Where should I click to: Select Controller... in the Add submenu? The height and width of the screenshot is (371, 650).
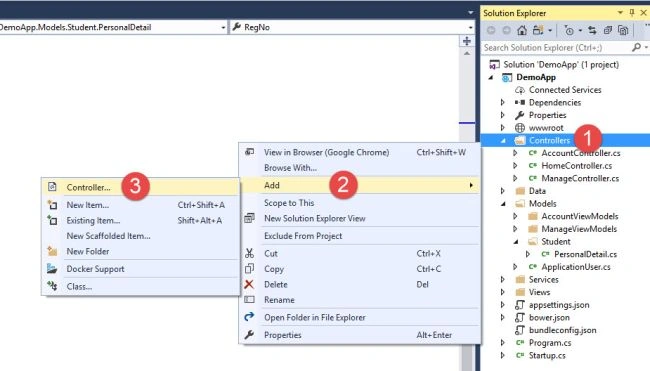[x=141, y=187]
